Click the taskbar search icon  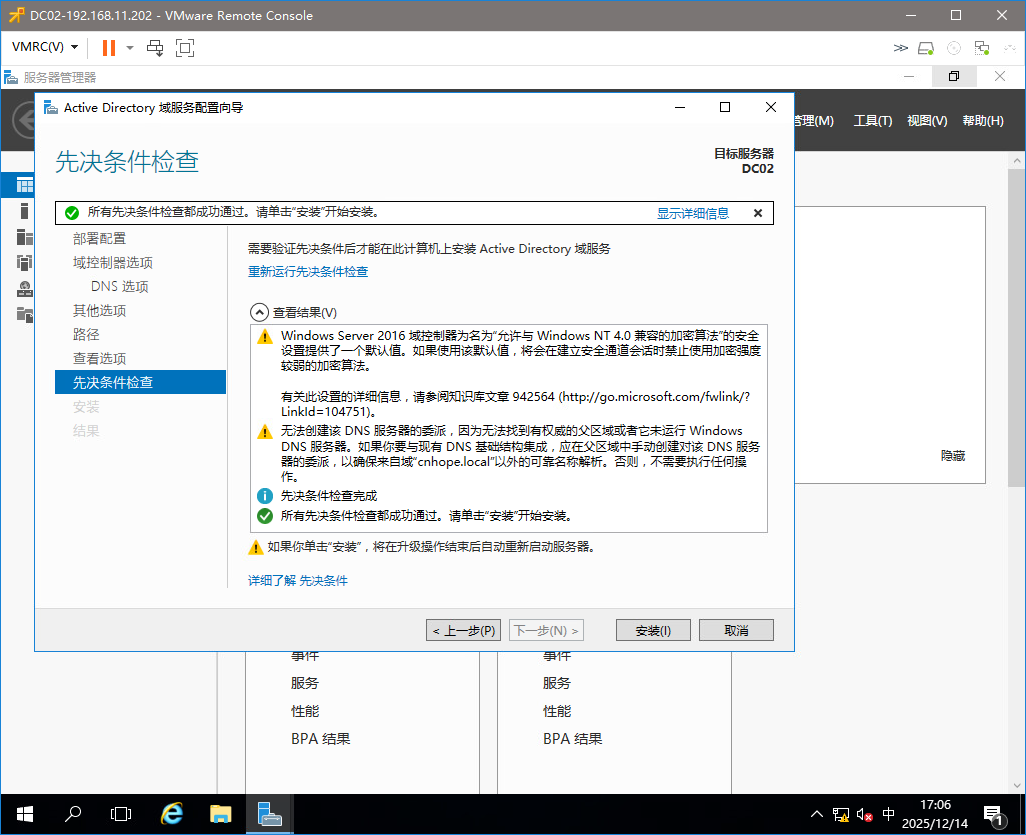(x=73, y=814)
